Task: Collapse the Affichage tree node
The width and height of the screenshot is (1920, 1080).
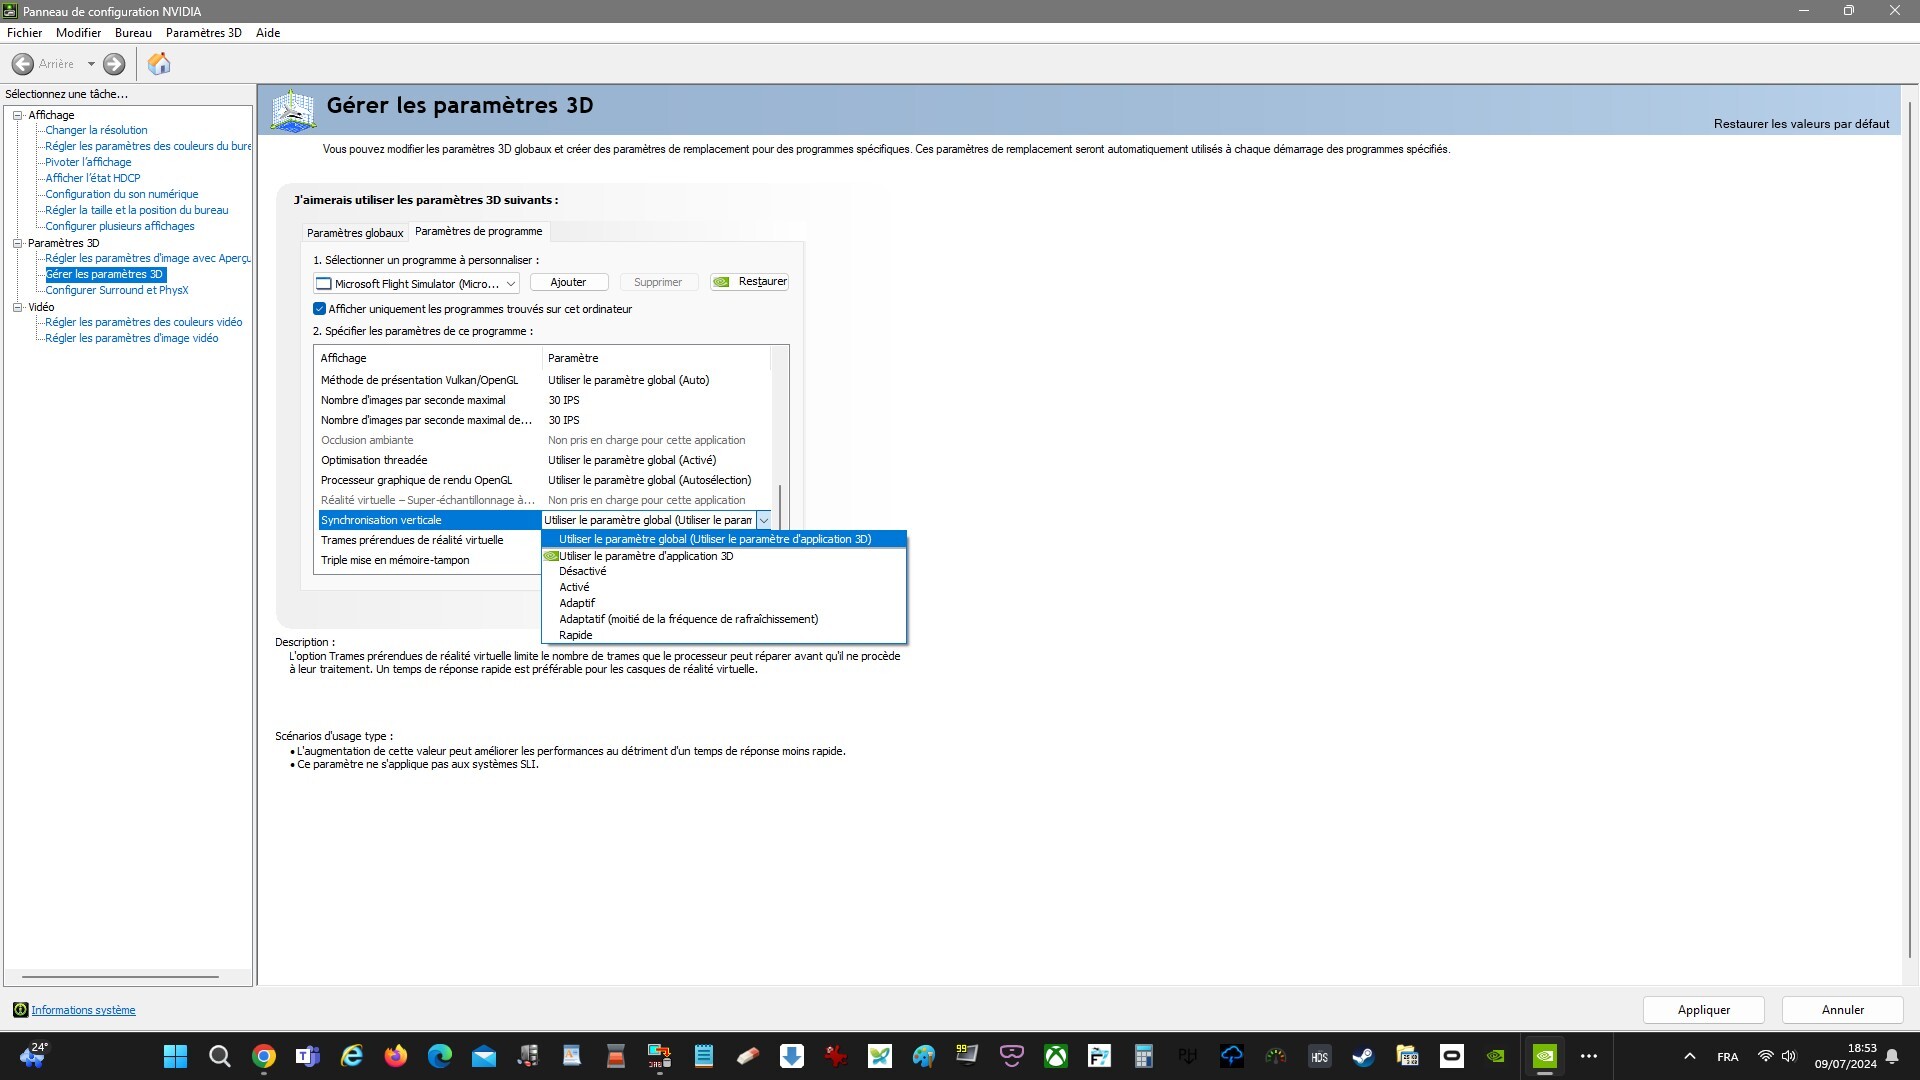Action: click(17, 115)
